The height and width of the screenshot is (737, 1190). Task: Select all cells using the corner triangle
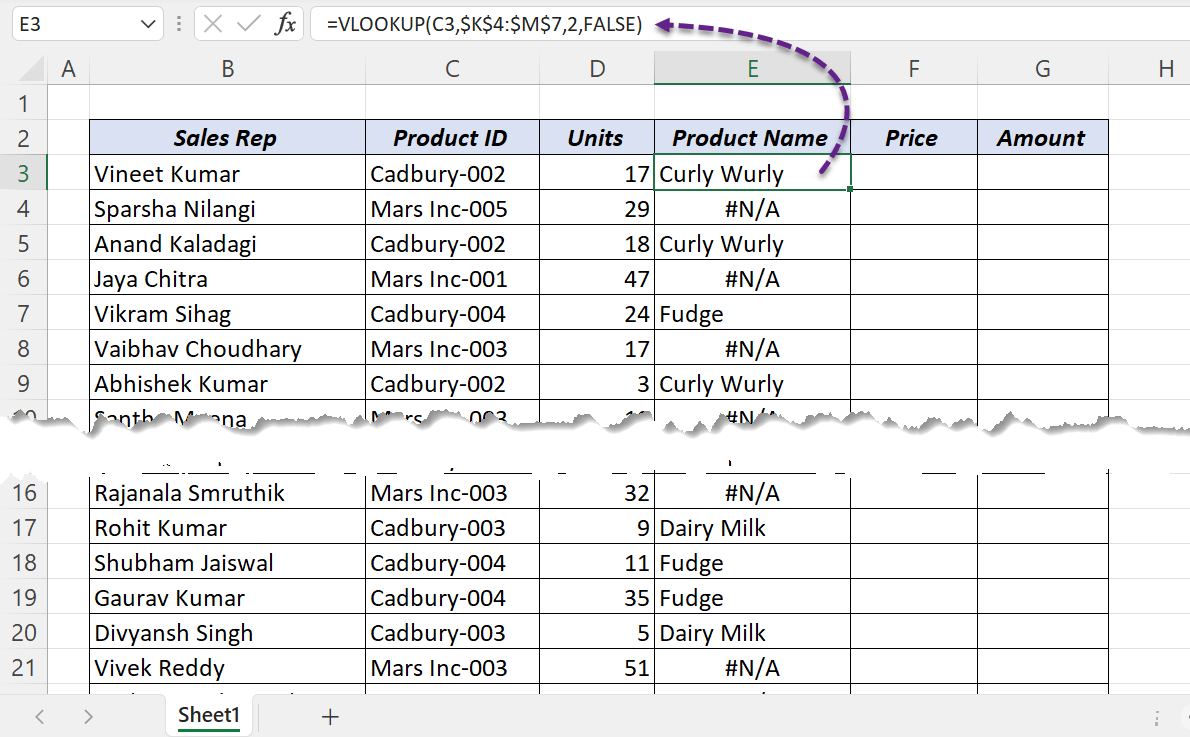pos(24,68)
